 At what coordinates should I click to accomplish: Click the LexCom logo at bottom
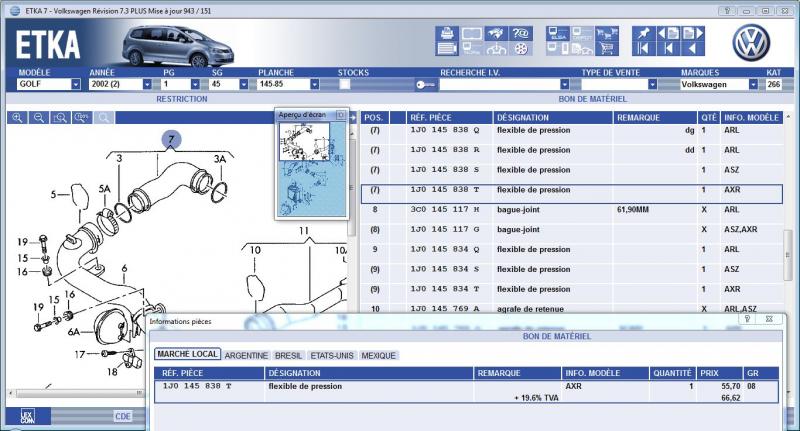[28, 416]
